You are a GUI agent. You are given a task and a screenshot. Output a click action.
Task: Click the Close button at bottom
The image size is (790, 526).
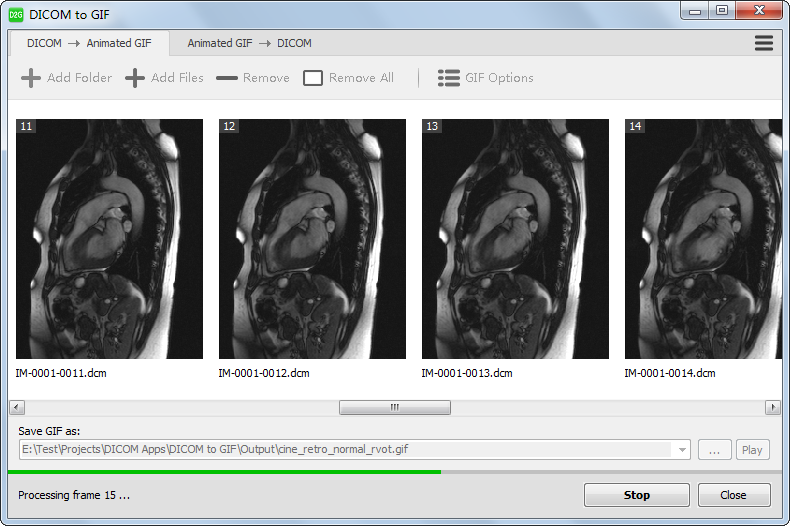(733, 495)
